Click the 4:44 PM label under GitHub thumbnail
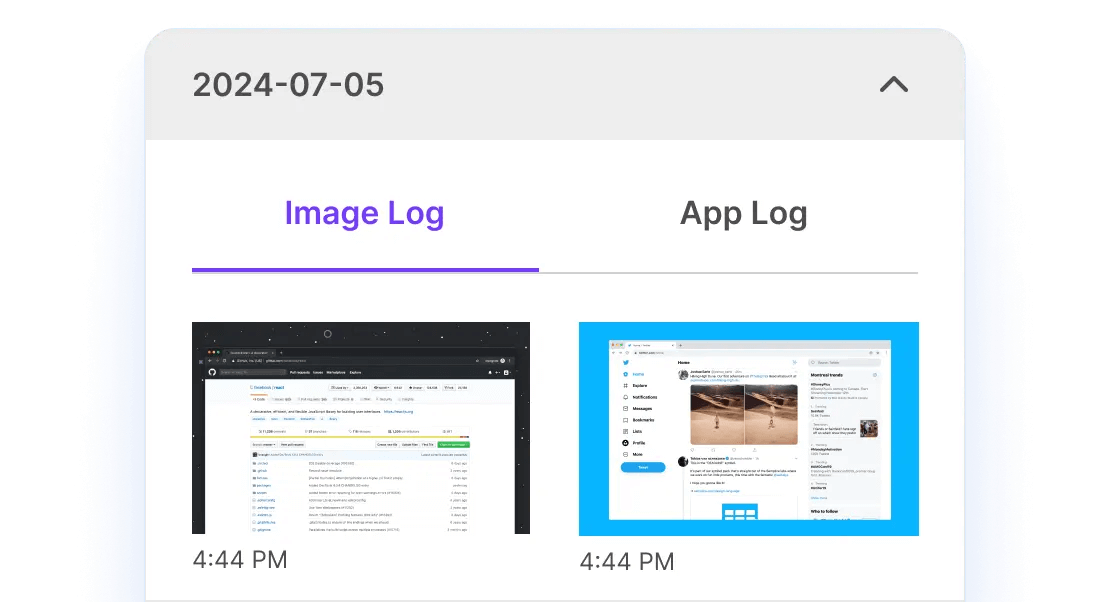 pos(240,560)
